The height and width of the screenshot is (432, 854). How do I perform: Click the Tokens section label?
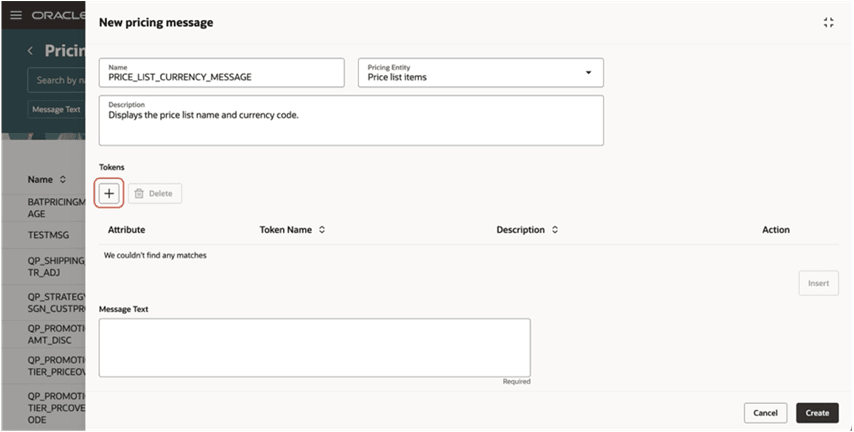coord(112,167)
